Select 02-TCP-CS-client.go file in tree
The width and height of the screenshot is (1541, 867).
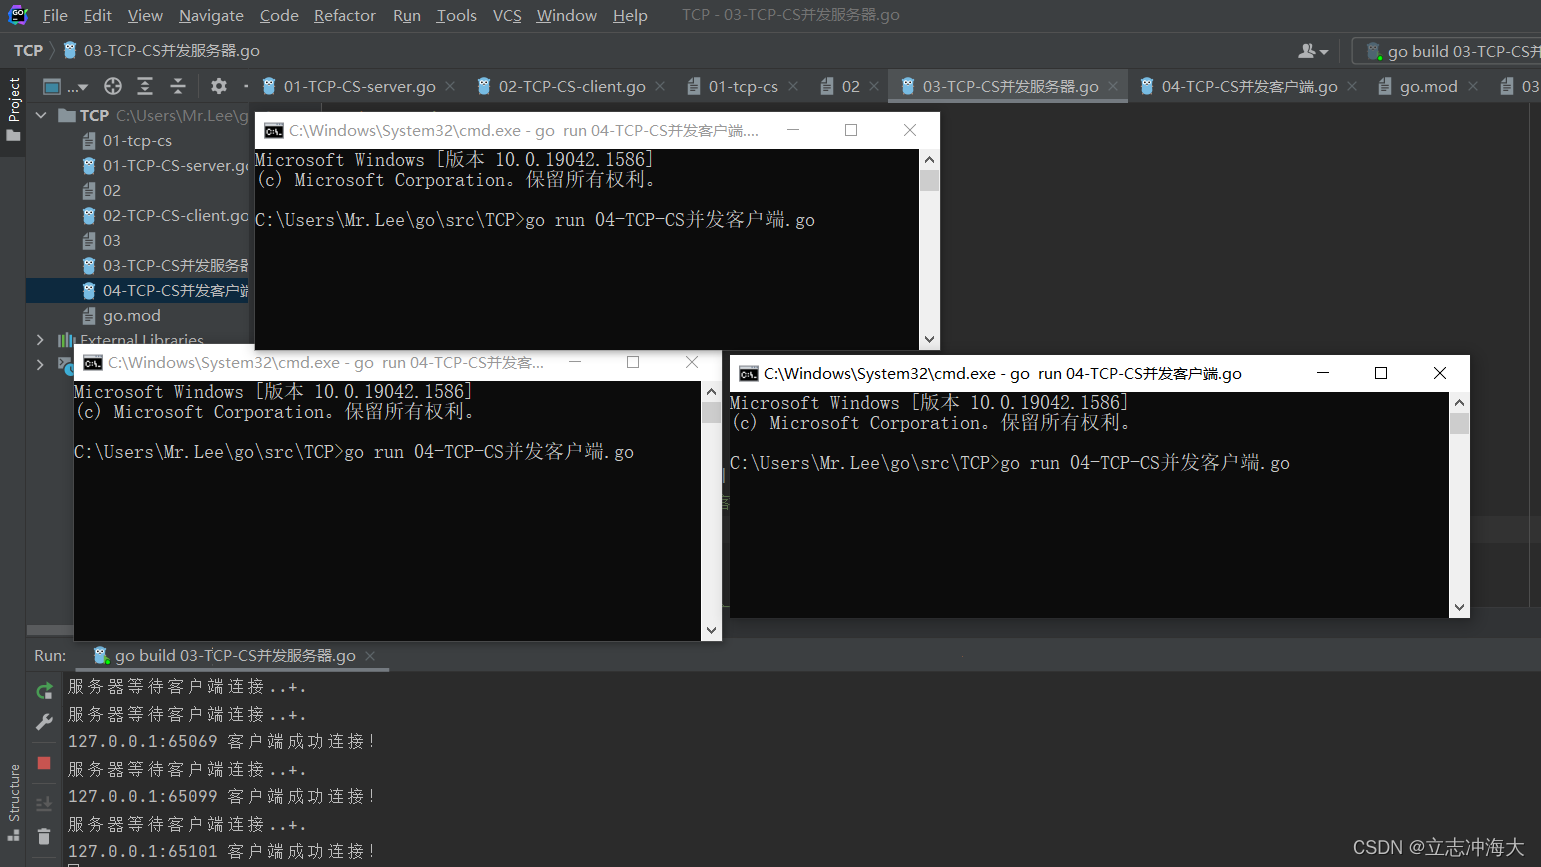point(165,216)
